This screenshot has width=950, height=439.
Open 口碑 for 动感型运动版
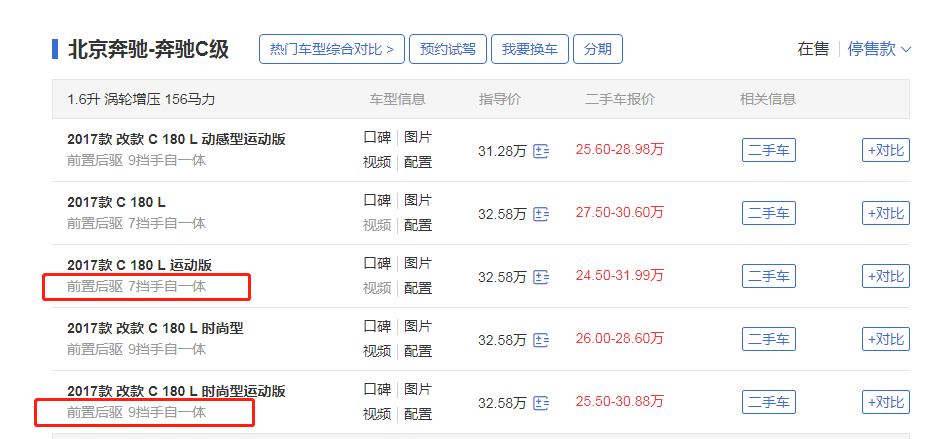377,137
